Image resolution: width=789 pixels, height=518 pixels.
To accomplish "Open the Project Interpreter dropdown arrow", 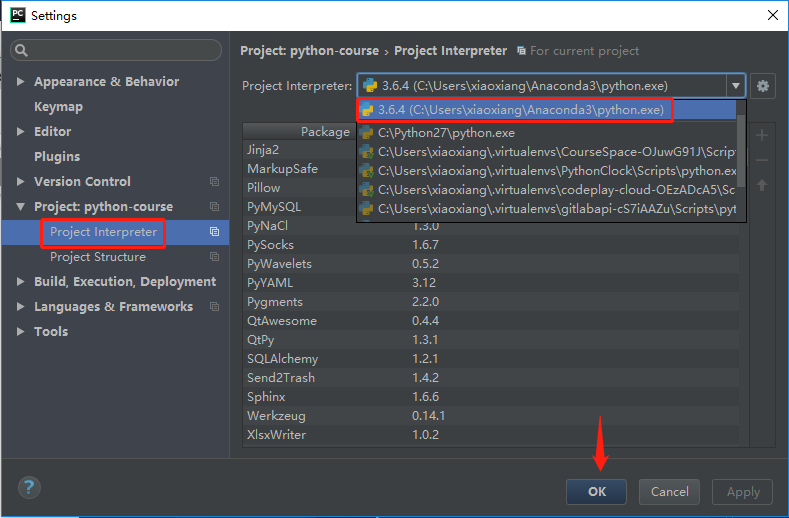I will [x=736, y=86].
